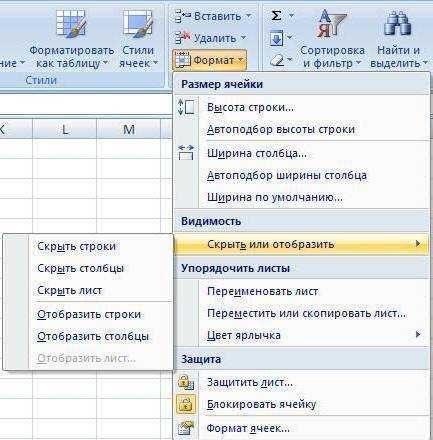
Task: Select Автоподбор ширины столбца item
Action: point(287,175)
